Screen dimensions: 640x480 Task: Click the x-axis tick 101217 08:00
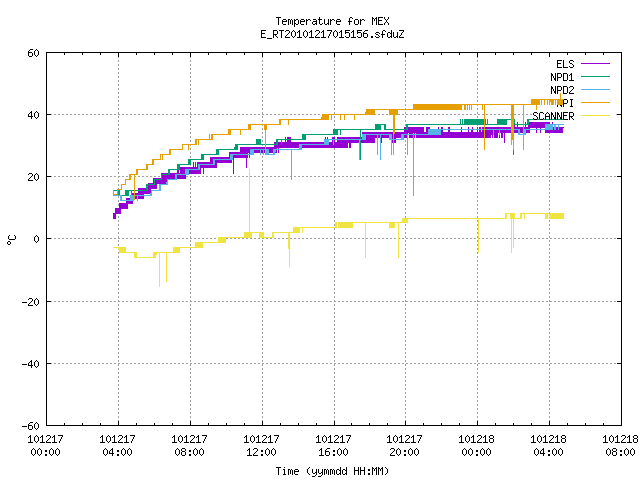[x=189, y=446]
